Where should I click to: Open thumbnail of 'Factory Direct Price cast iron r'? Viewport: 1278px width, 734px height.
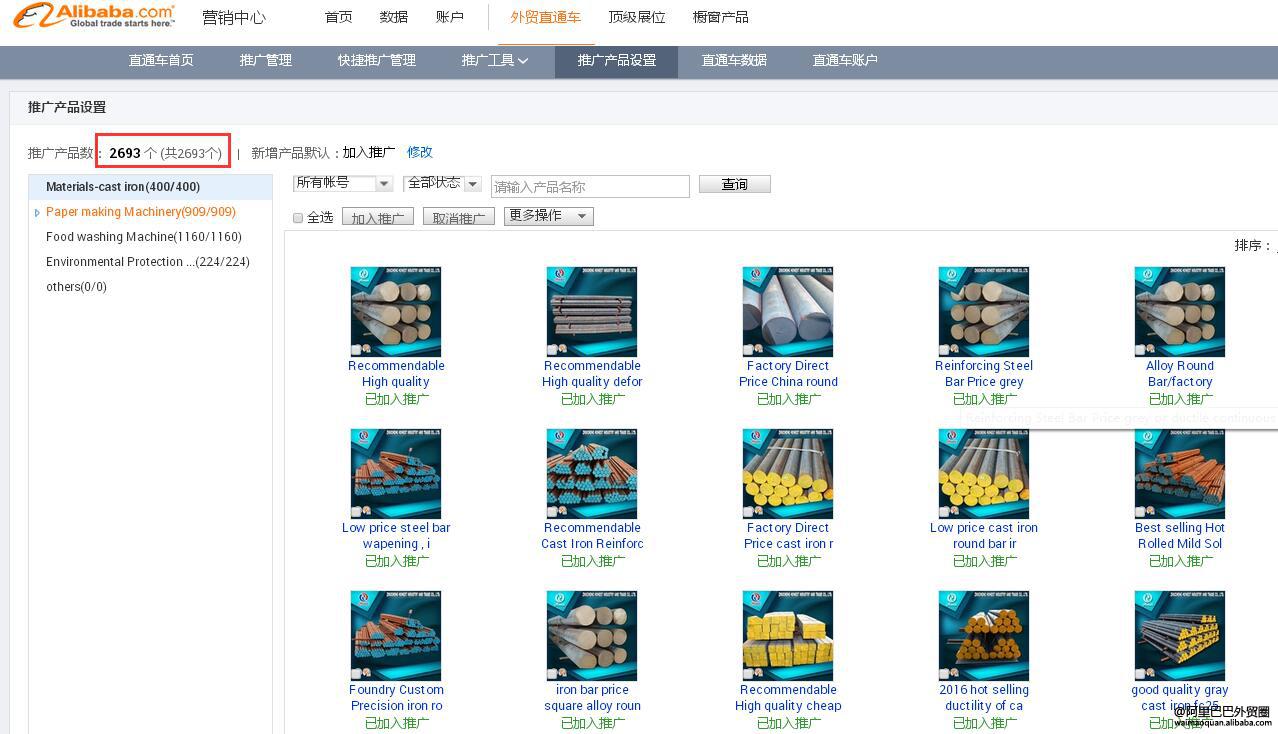click(x=788, y=474)
